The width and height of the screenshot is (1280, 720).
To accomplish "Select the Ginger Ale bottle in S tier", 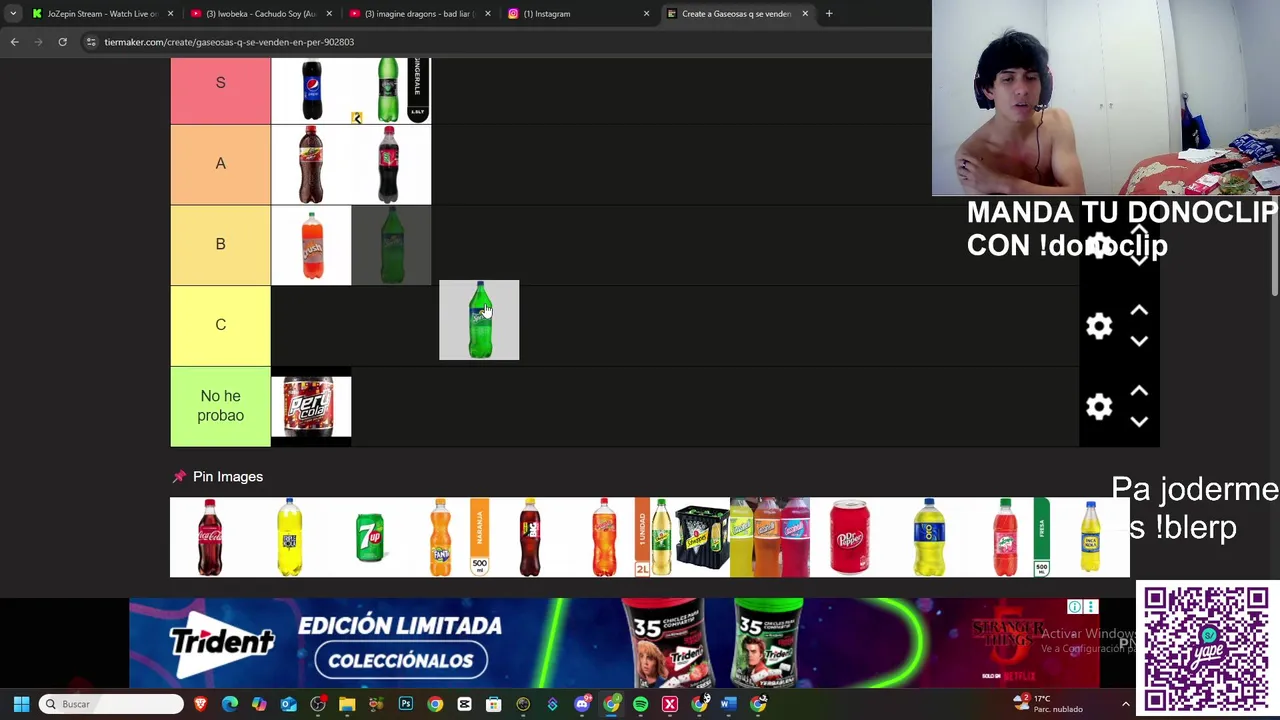I will point(391,91).
